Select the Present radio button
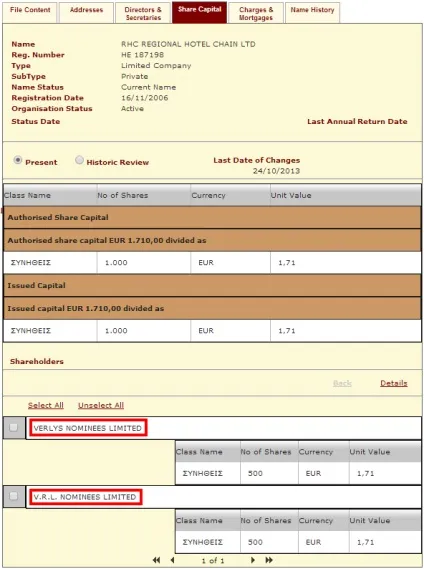This screenshot has width=424, height=569. (17, 160)
